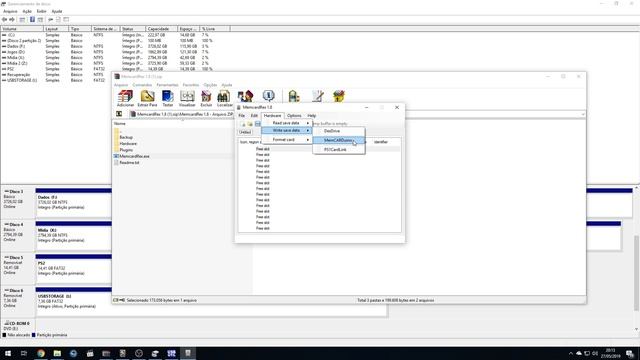This screenshot has height=360, width=640.
Task: Select Disco 6 USBSTORAGE partition block
Action: pyautogui.click(x=211, y=302)
